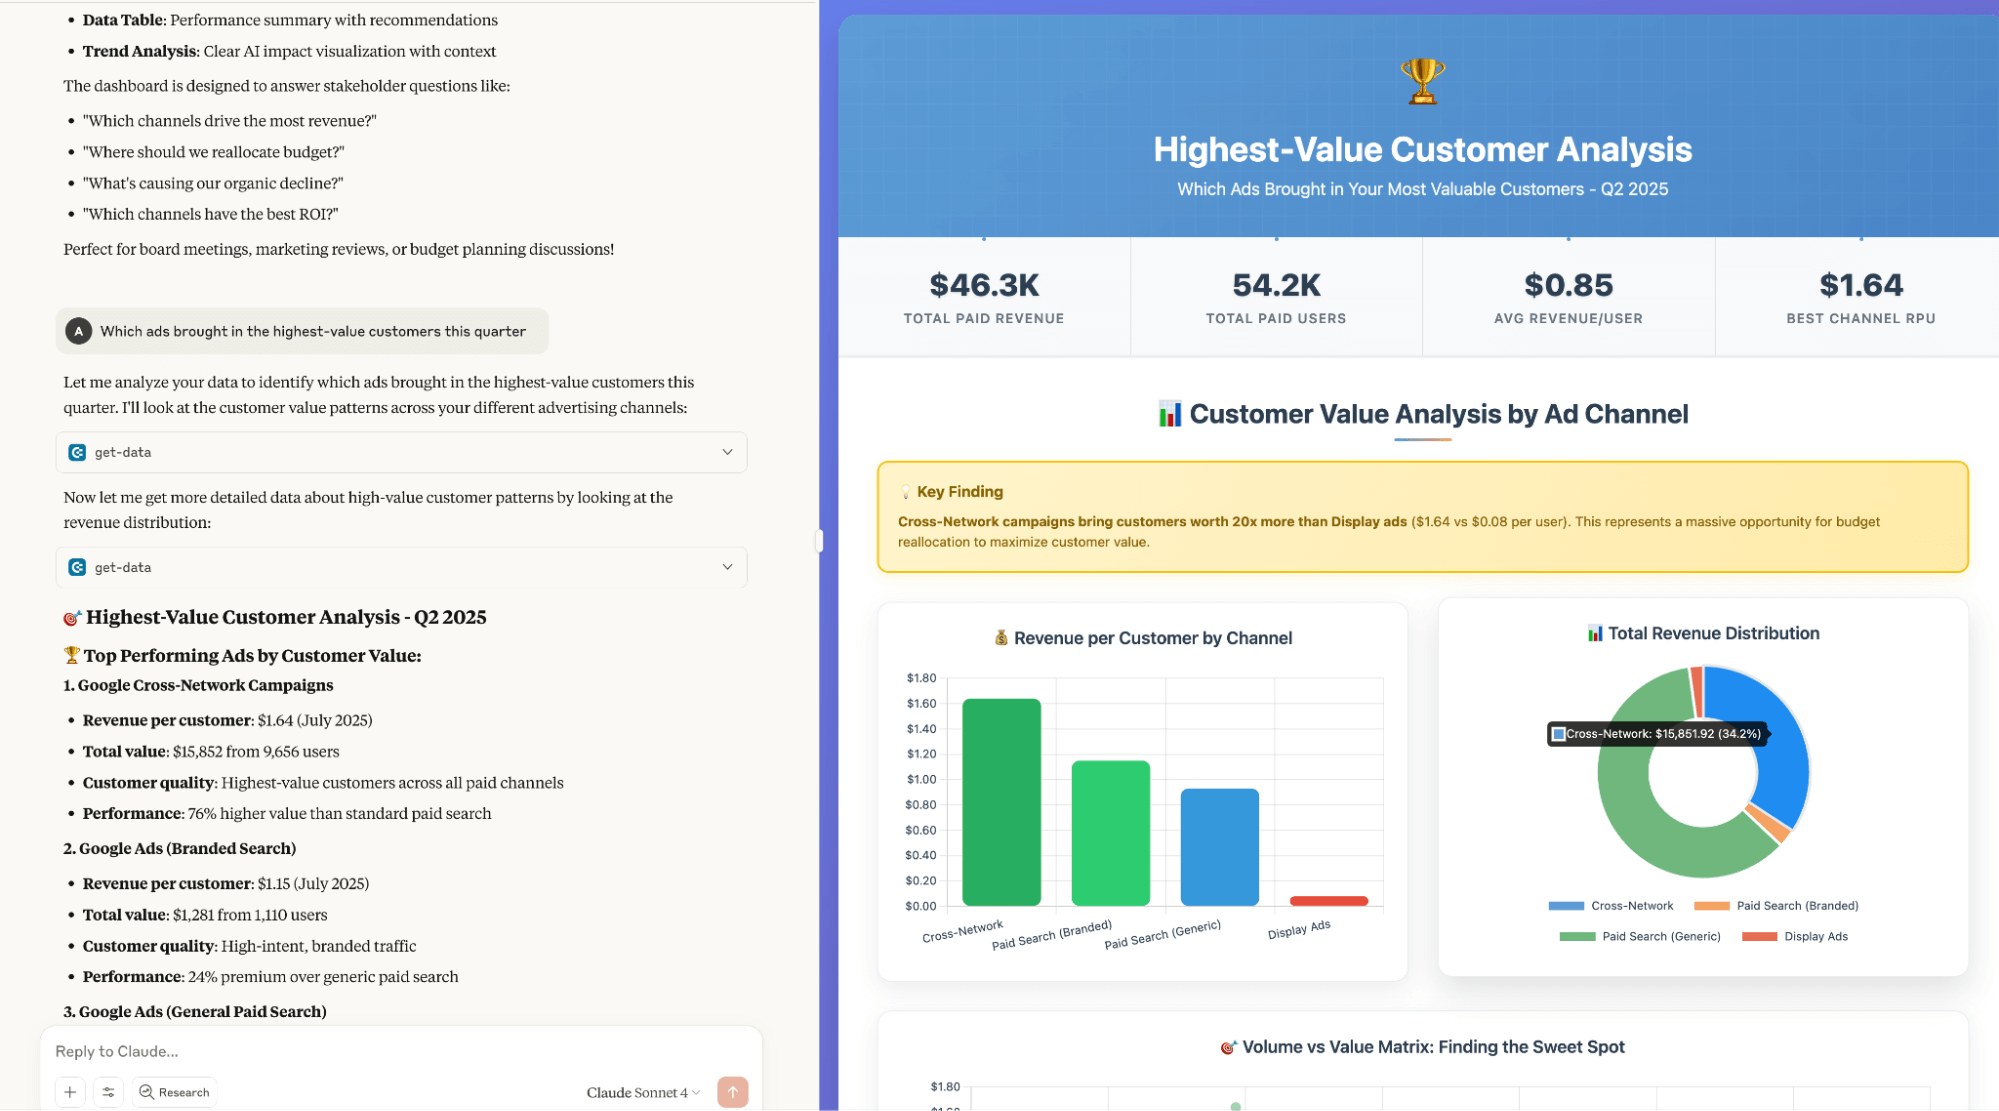
Task: Click the target icon beside Volume vs Value Matrix
Action: point(1228,1047)
